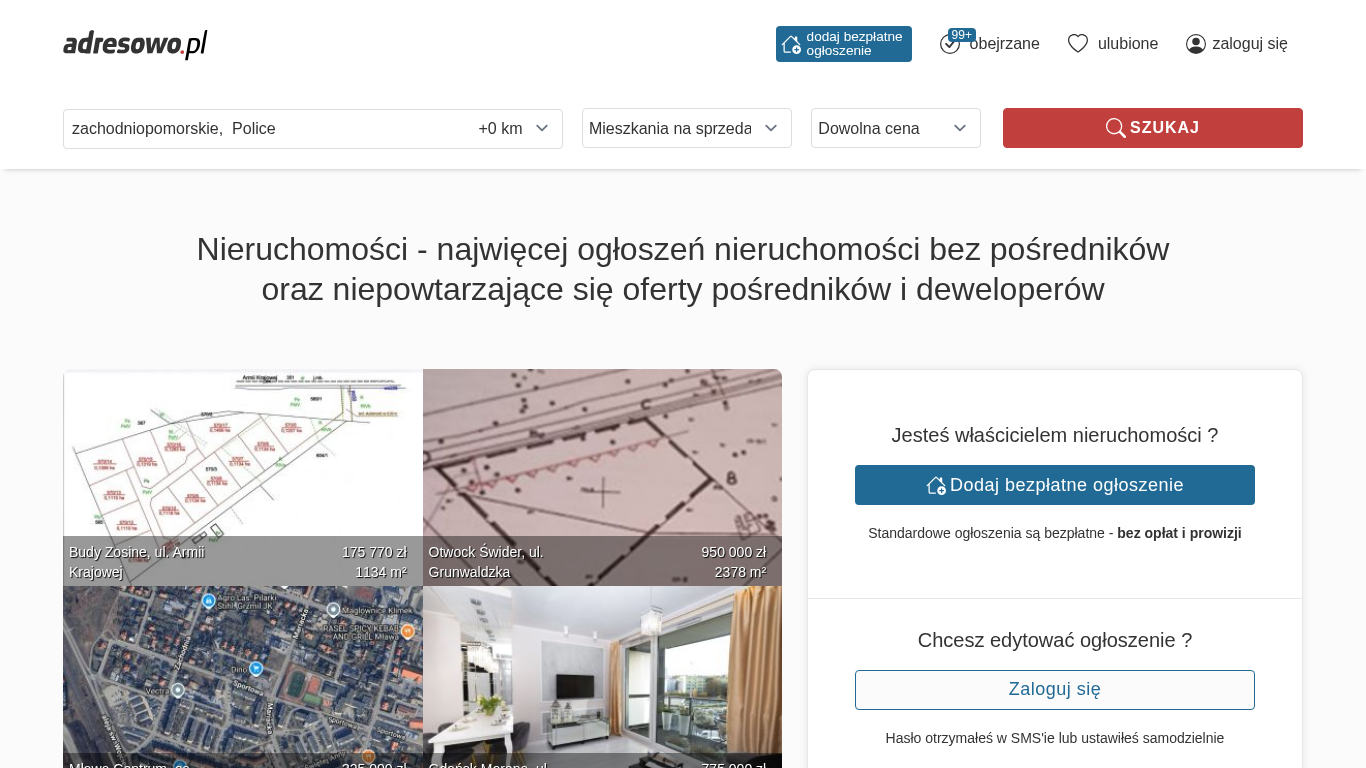Open the Mieszkania na sprzedaż dropdown
This screenshot has height=768, width=1366.
tap(686, 128)
